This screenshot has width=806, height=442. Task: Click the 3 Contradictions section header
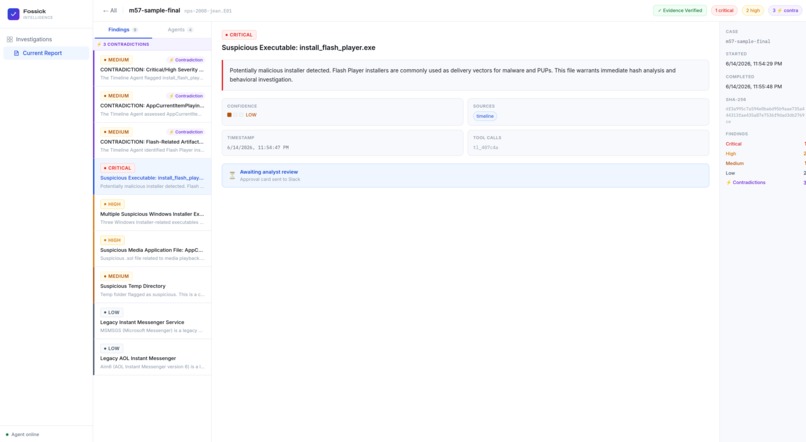(153, 44)
